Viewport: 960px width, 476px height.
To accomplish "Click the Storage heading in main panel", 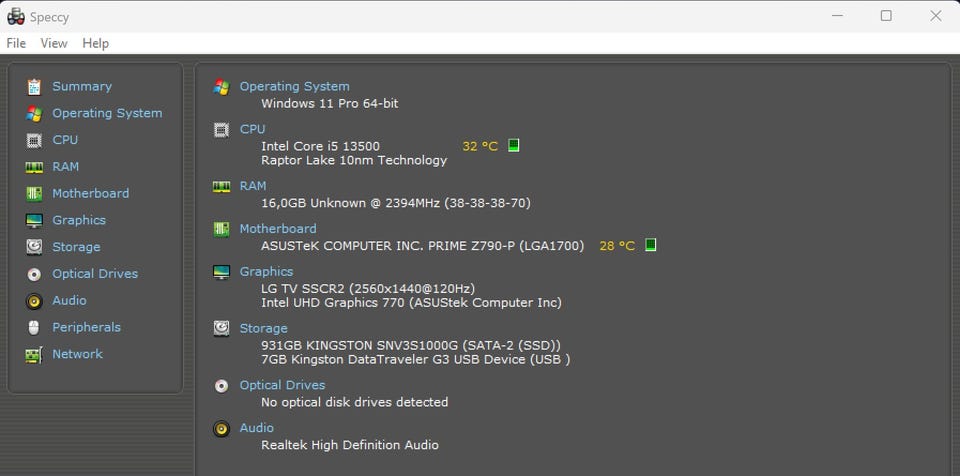I will [263, 328].
